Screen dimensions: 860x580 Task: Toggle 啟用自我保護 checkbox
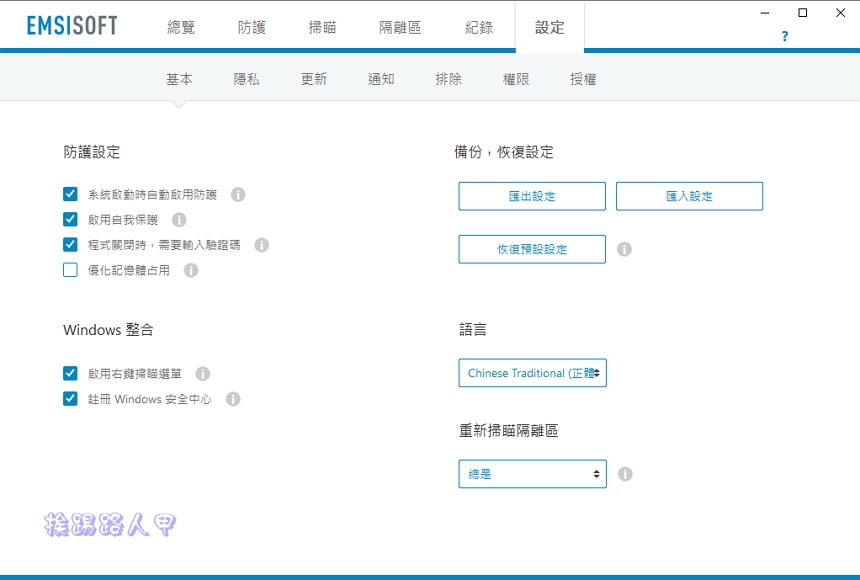click(x=70, y=219)
